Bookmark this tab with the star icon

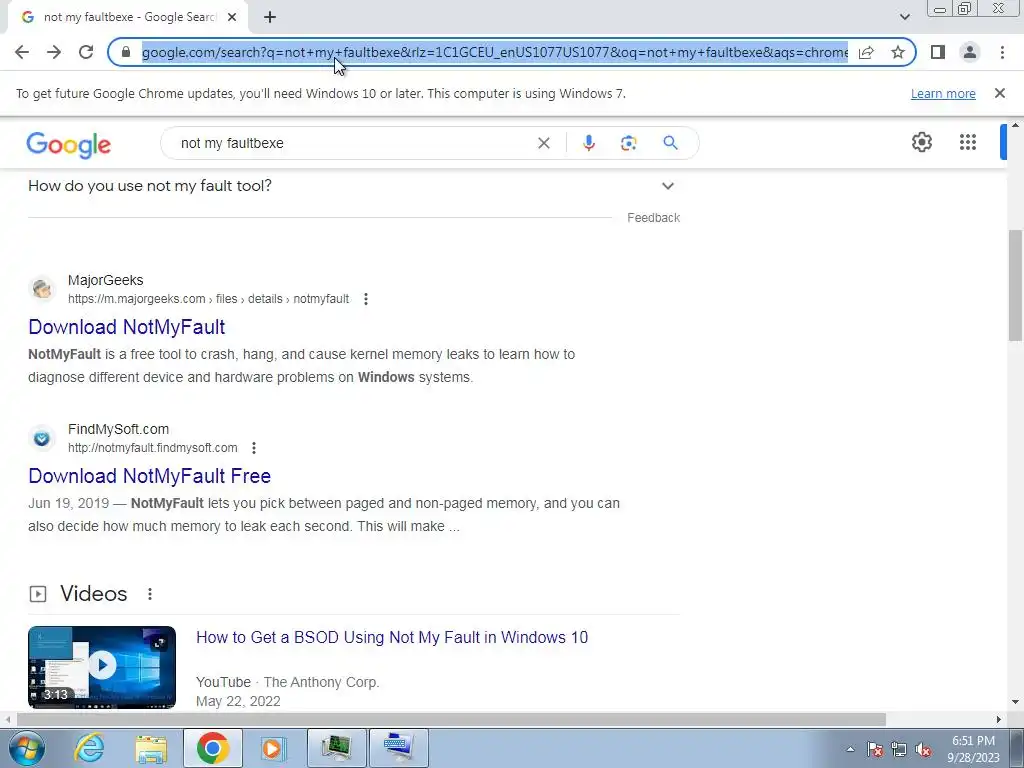(x=898, y=52)
